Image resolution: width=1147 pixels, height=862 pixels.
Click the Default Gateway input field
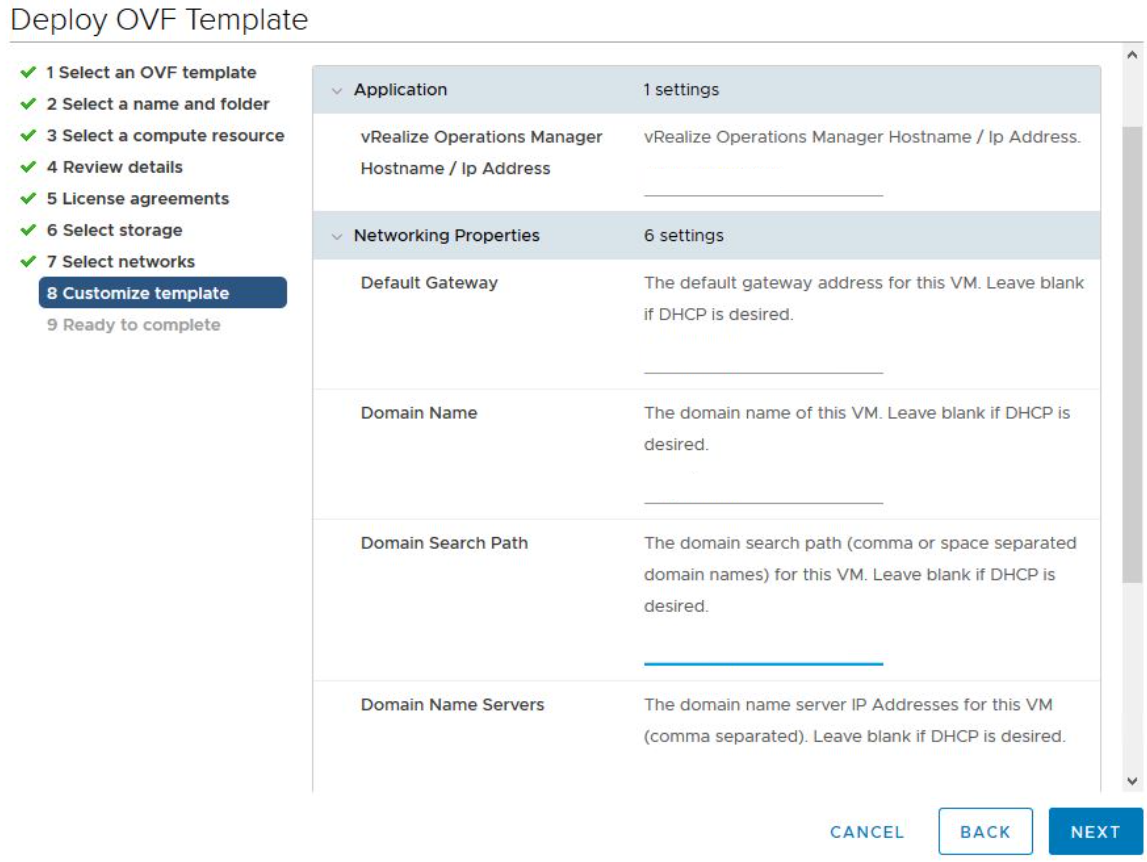pyautogui.click(x=763, y=360)
